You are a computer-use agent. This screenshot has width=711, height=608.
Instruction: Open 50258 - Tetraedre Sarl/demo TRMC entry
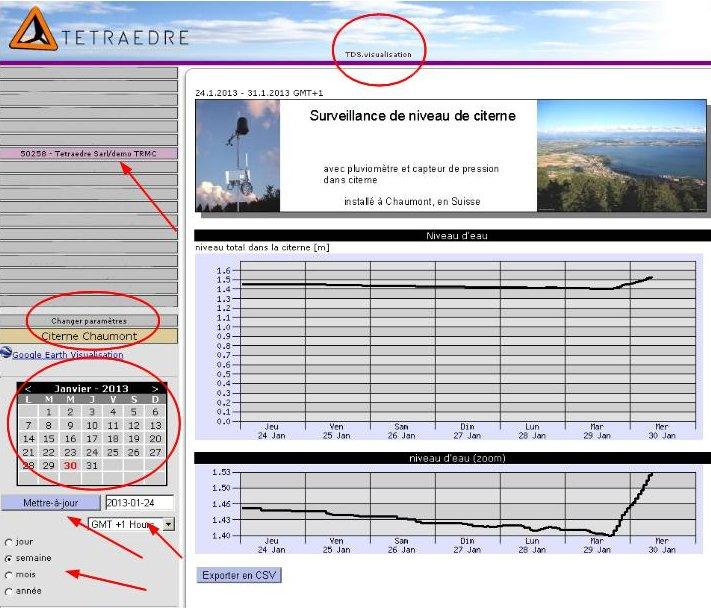tap(89, 153)
